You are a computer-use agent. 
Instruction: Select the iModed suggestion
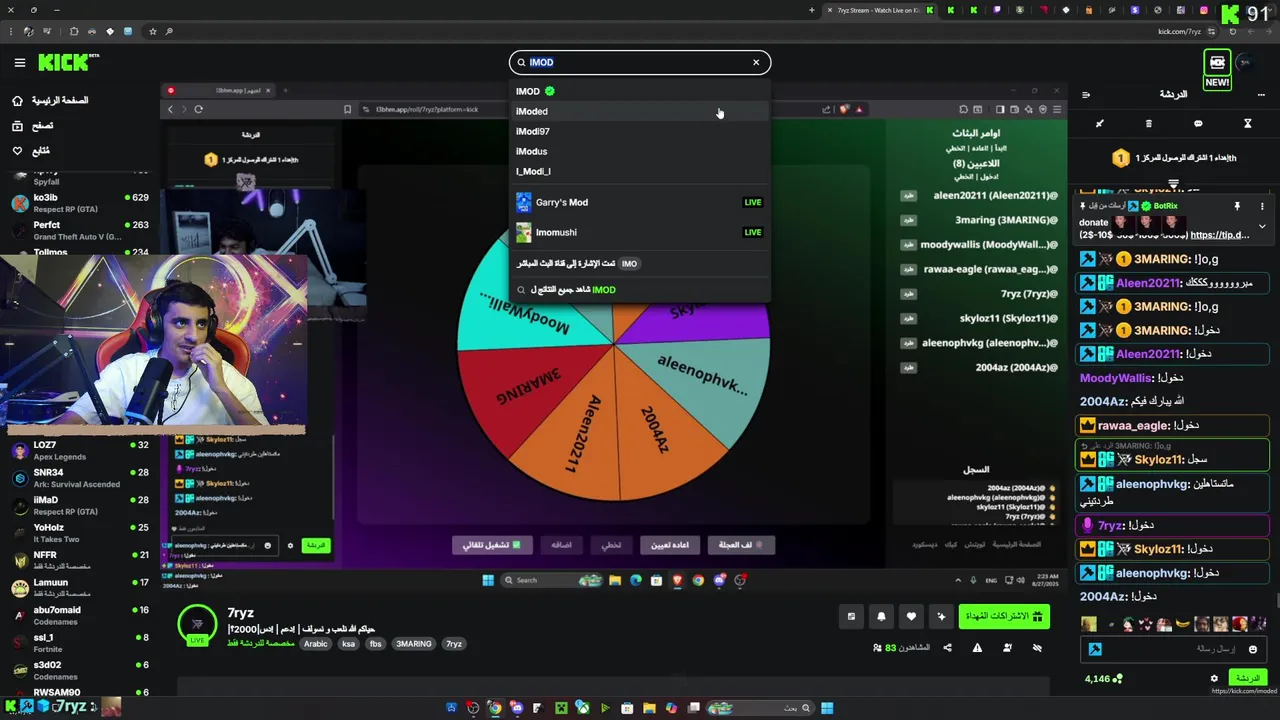639,111
